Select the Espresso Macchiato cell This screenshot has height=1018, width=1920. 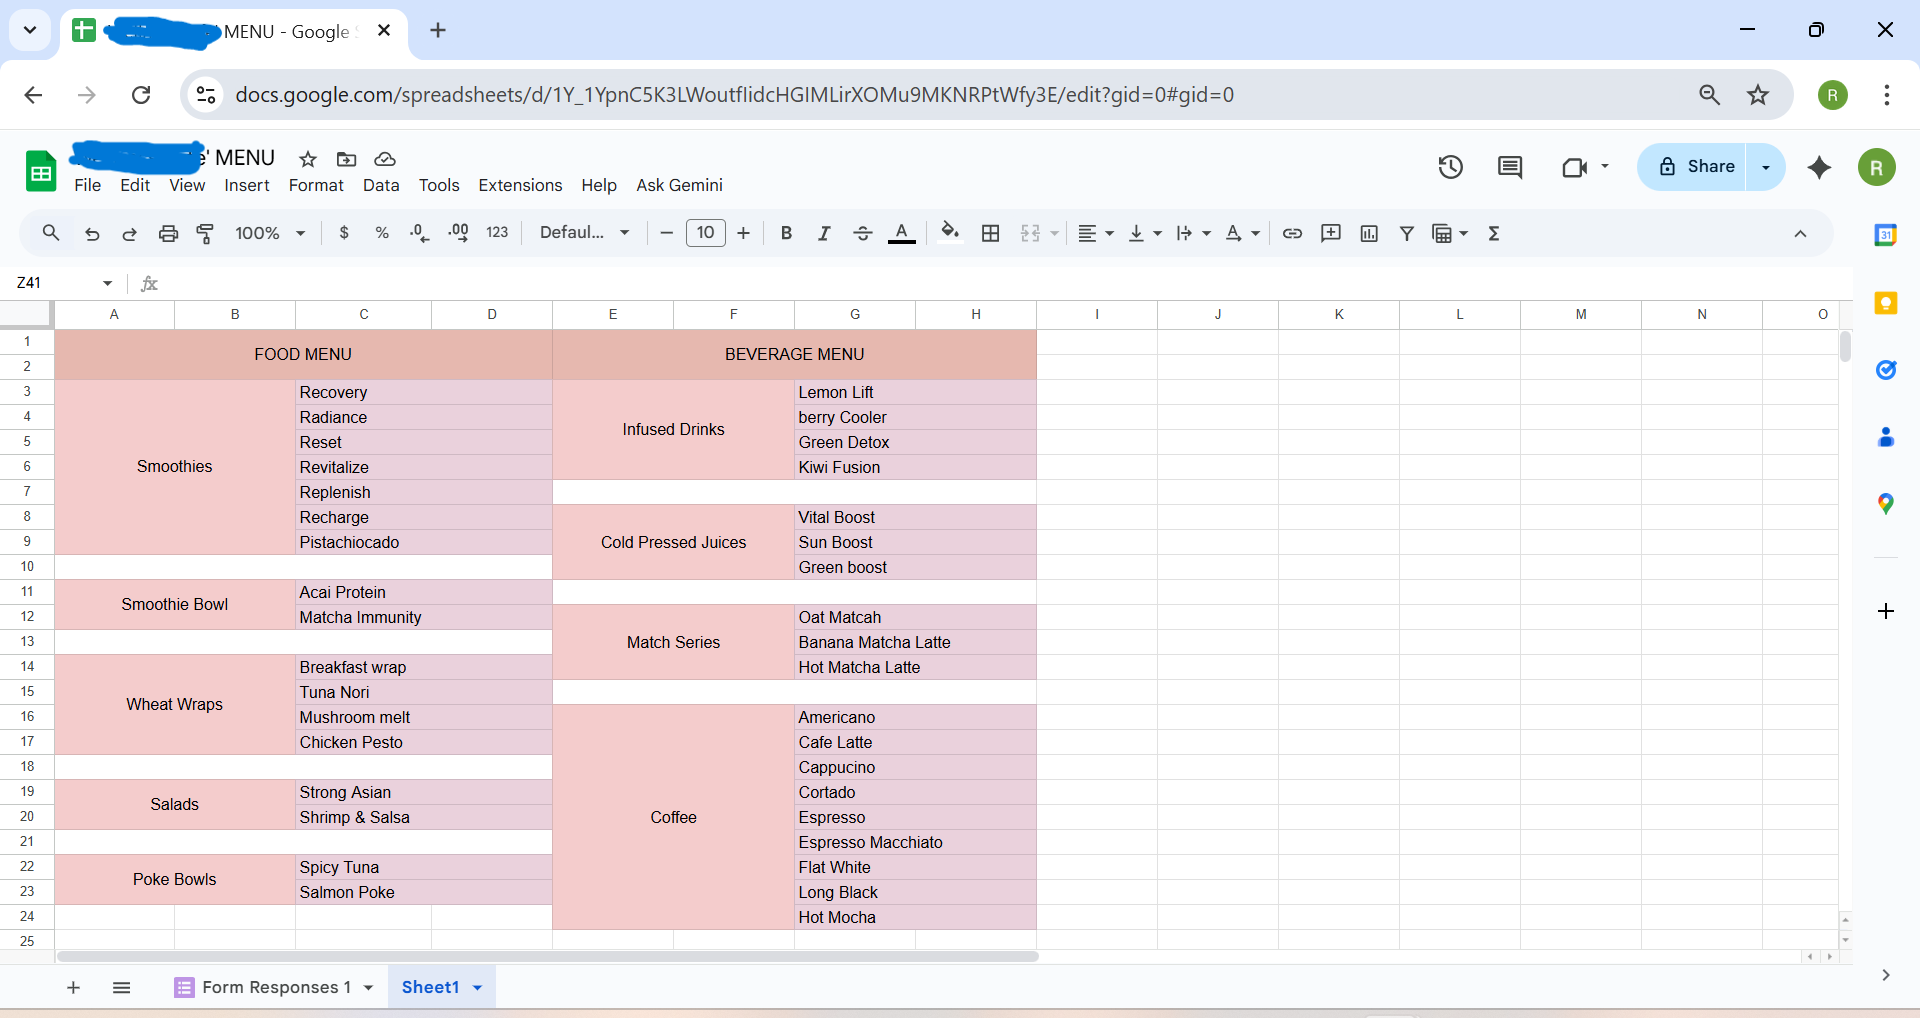click(915, 843)
